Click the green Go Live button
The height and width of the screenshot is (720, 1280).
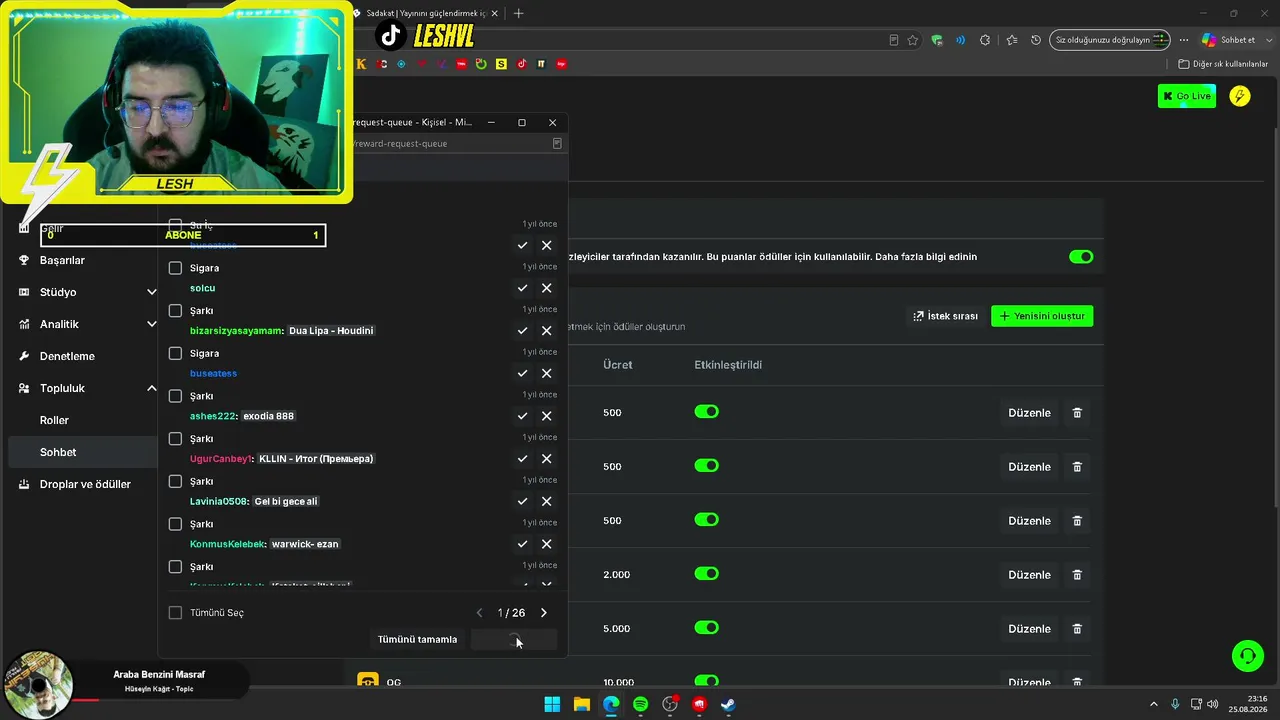click(1187, 96)
